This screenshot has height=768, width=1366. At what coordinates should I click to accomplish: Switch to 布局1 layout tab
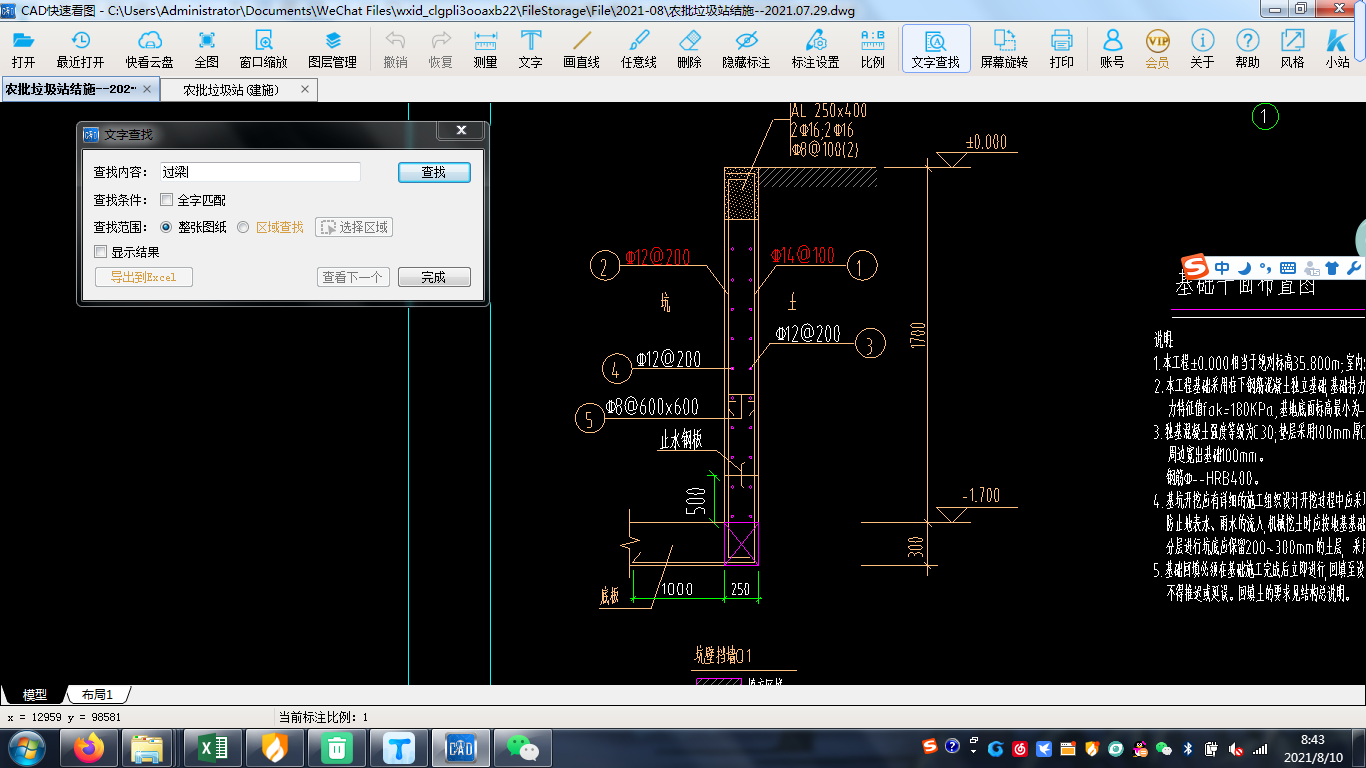(x=97, y=694)
